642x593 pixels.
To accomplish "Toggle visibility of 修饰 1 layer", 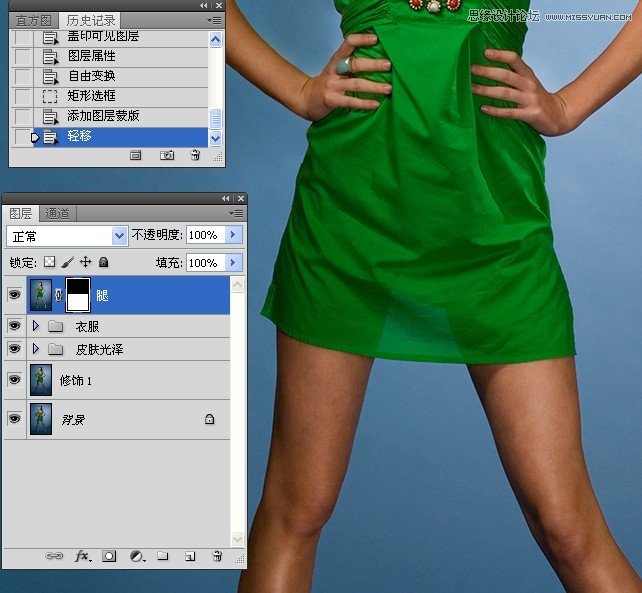I will coord(14,380).
